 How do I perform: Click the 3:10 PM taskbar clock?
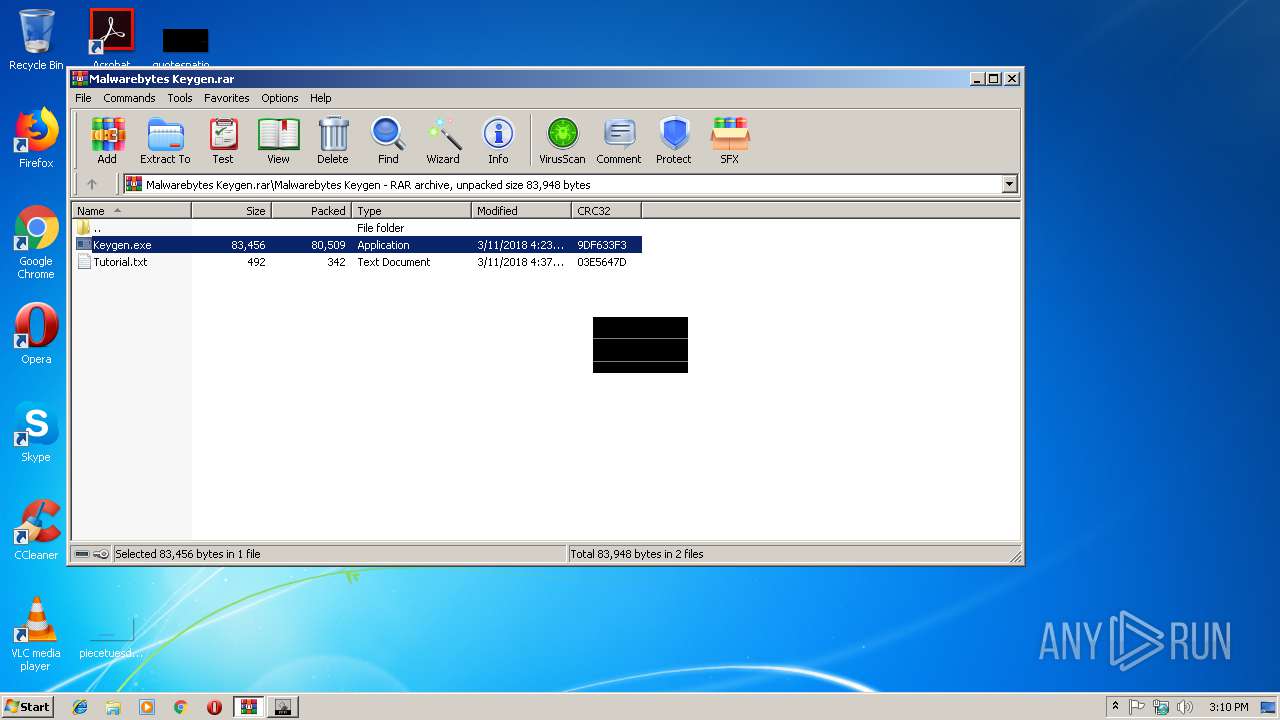(x=1228, y=707)
